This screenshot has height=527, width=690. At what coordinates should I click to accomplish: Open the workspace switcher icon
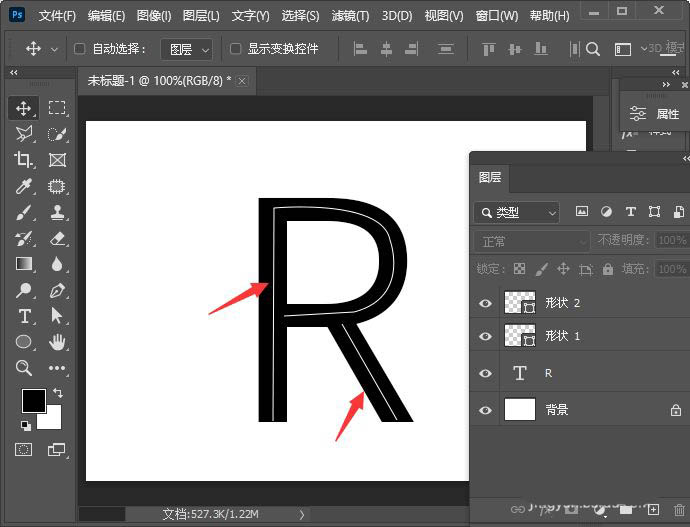click(x=623, y=49)
